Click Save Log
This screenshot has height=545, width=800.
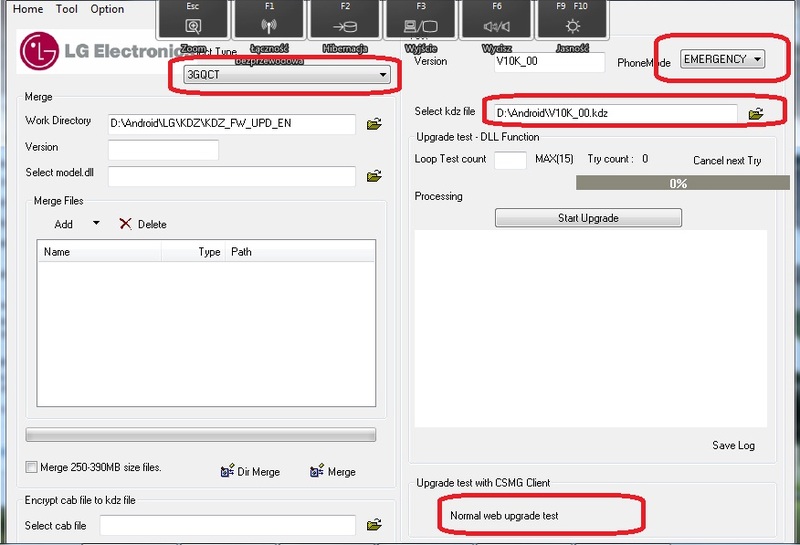(x=734, y=445)
